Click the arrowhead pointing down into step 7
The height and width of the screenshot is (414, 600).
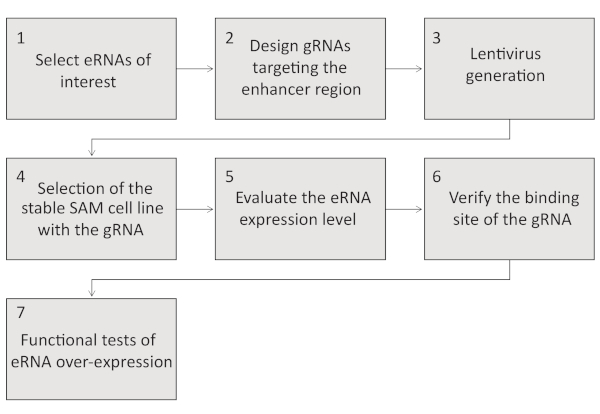click(x=92, y=294)
